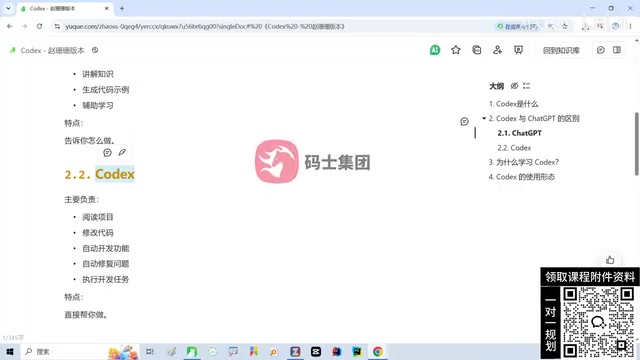Go back with the browser back arrow
Image resolution: width=640 pixels, height=360 pixels.
pyautogui.click(x=9, y=27)
